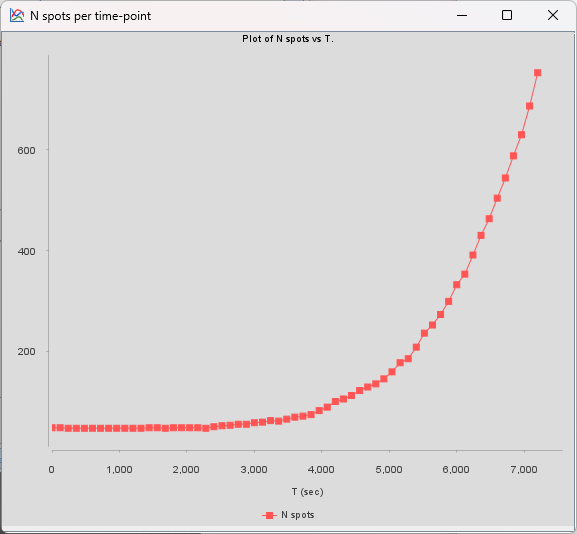This screenshot has height=534, width=577.
Task: Click the T (sec) x-axis label
Action: [x=308, y=492]
